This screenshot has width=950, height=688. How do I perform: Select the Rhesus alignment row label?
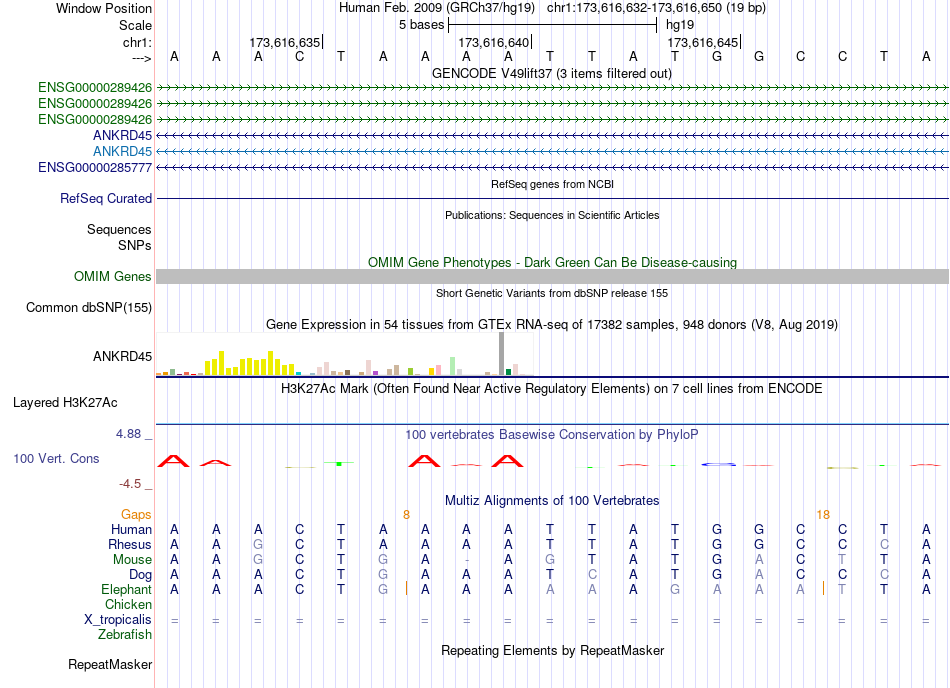point(130,545)
